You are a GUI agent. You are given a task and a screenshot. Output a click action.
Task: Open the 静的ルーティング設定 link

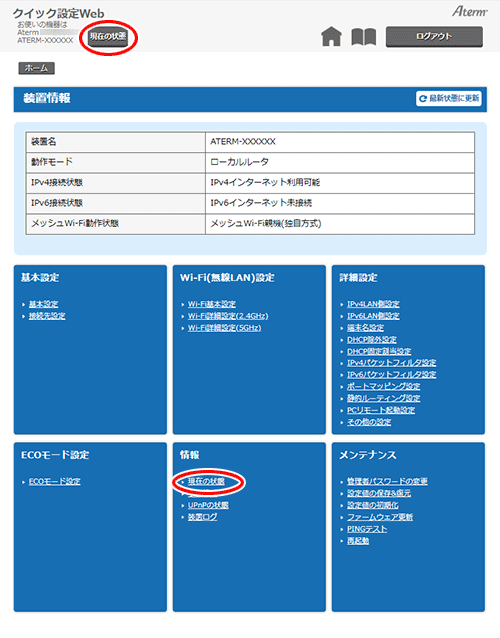tap(384, 398)
